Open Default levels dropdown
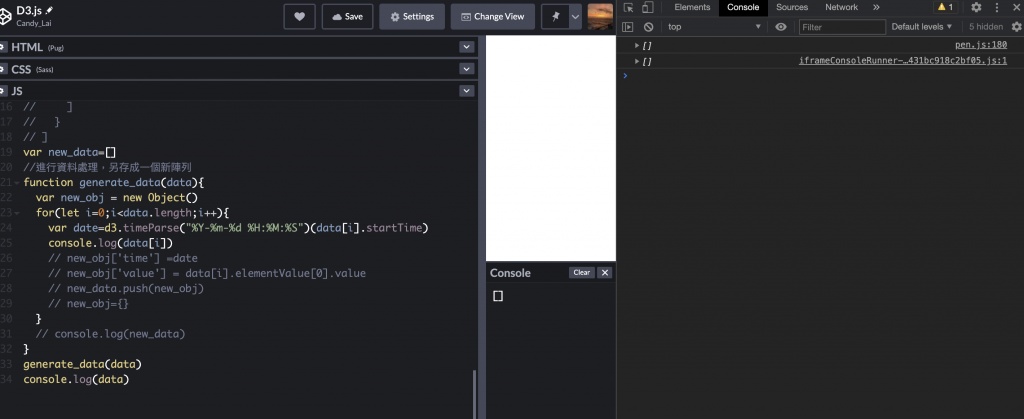 coord(922,27)
